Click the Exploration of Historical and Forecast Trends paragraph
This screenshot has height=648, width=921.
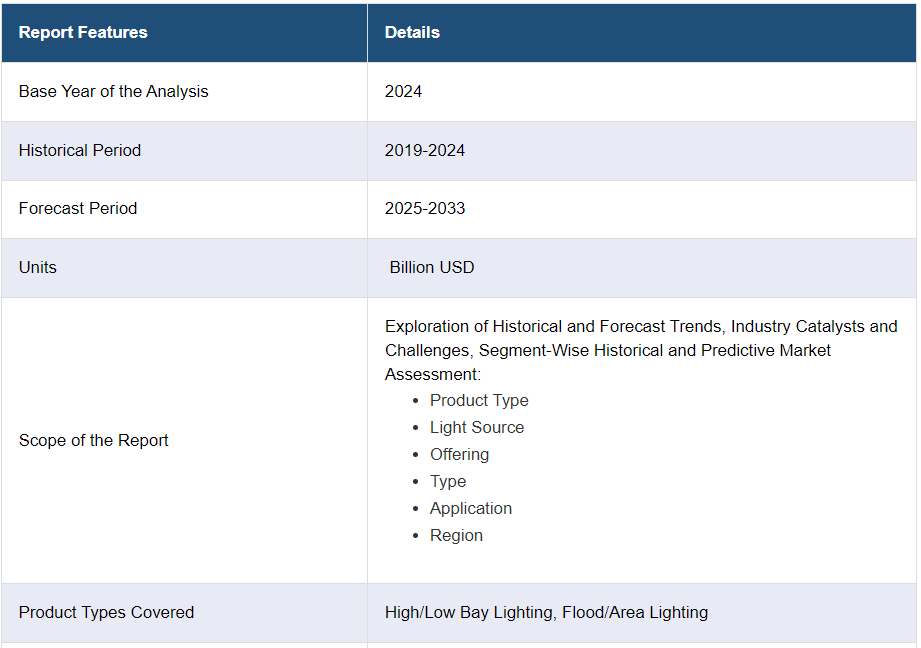click(640, 350)
